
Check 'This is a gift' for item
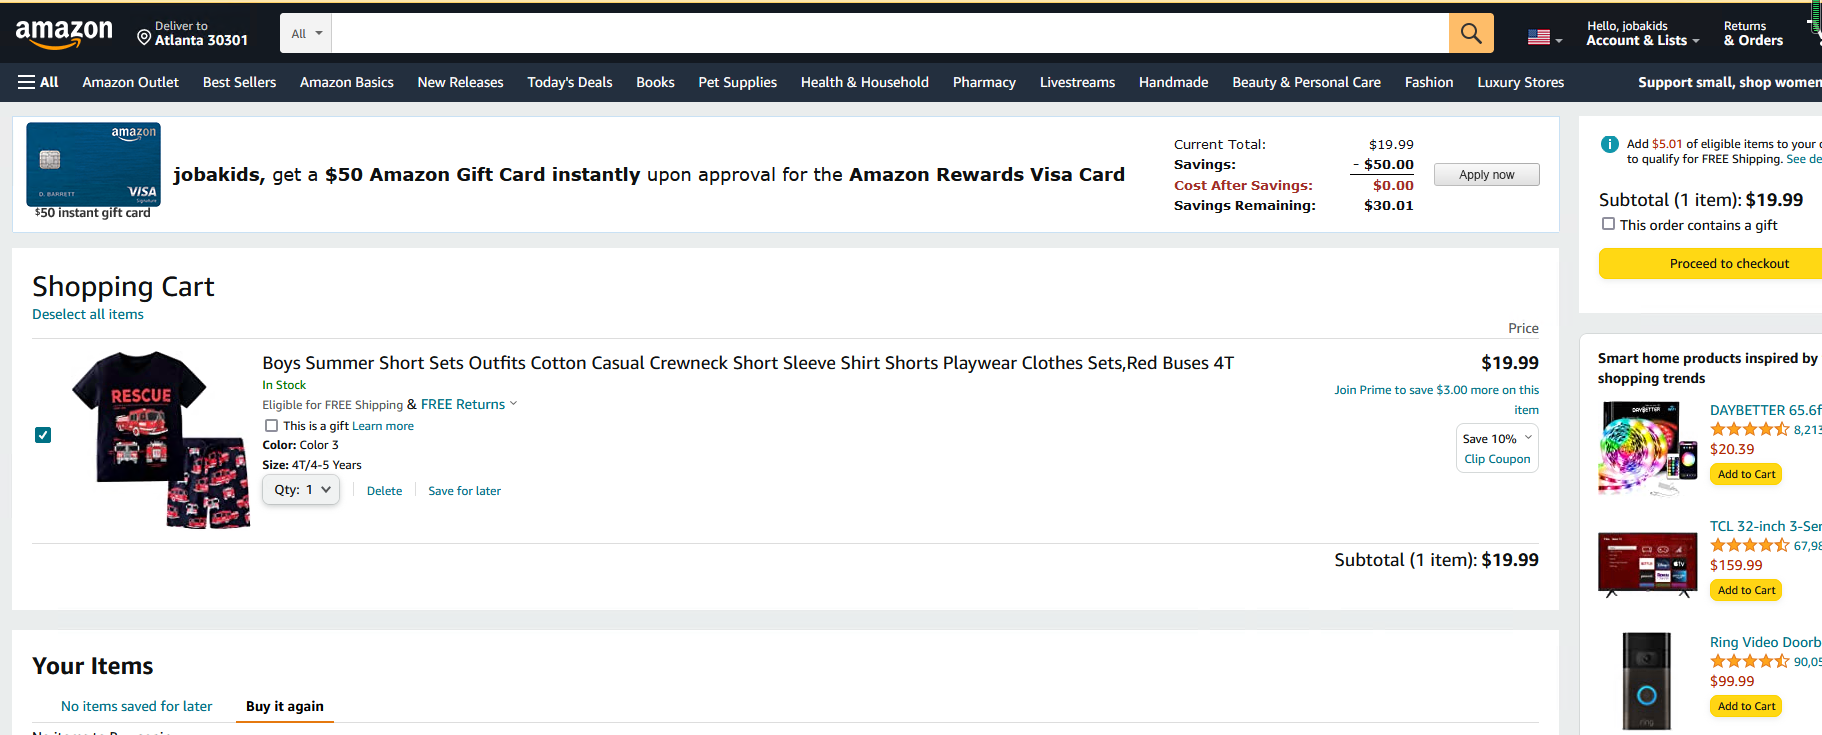click(271, 426)
